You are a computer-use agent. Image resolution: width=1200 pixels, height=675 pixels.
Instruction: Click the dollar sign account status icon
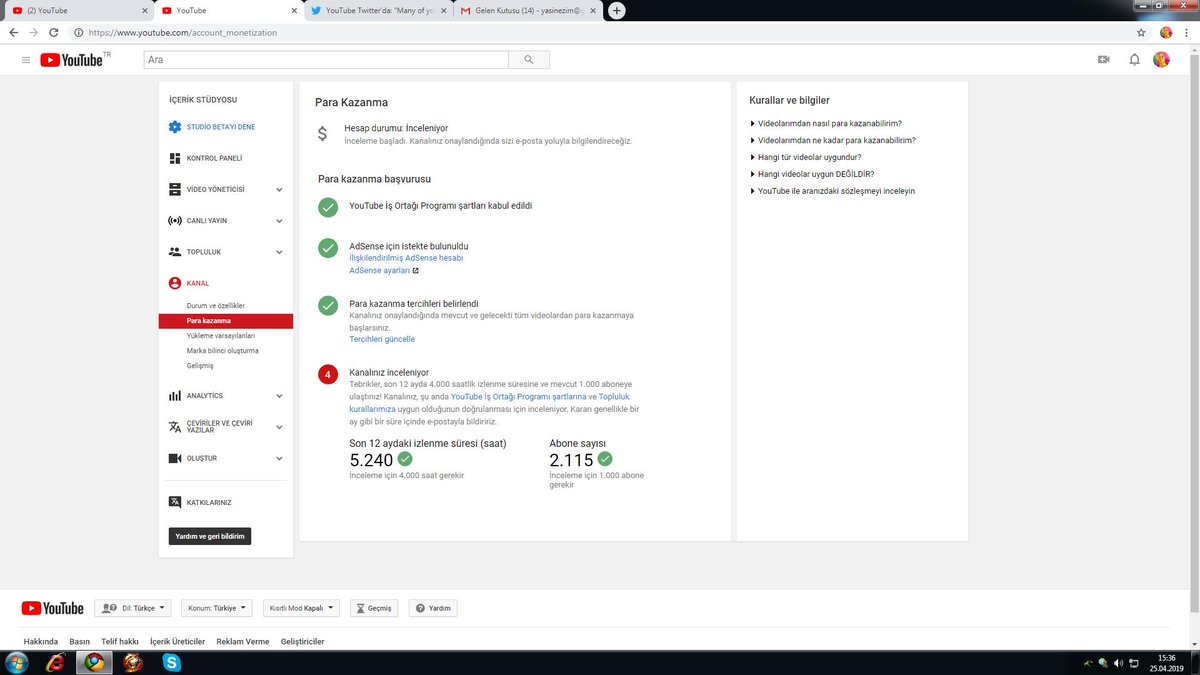(322, 133)
